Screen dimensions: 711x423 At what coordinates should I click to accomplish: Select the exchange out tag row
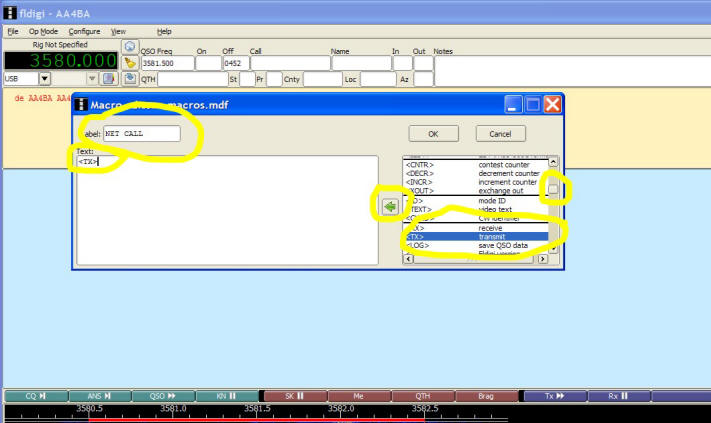476,190
